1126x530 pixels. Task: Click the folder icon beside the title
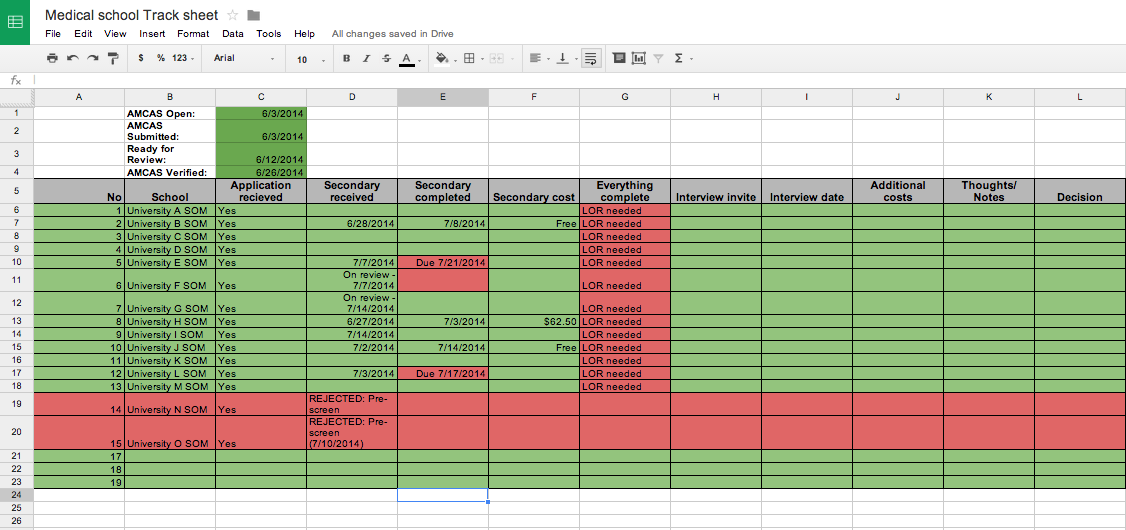(x=254, y=15)
